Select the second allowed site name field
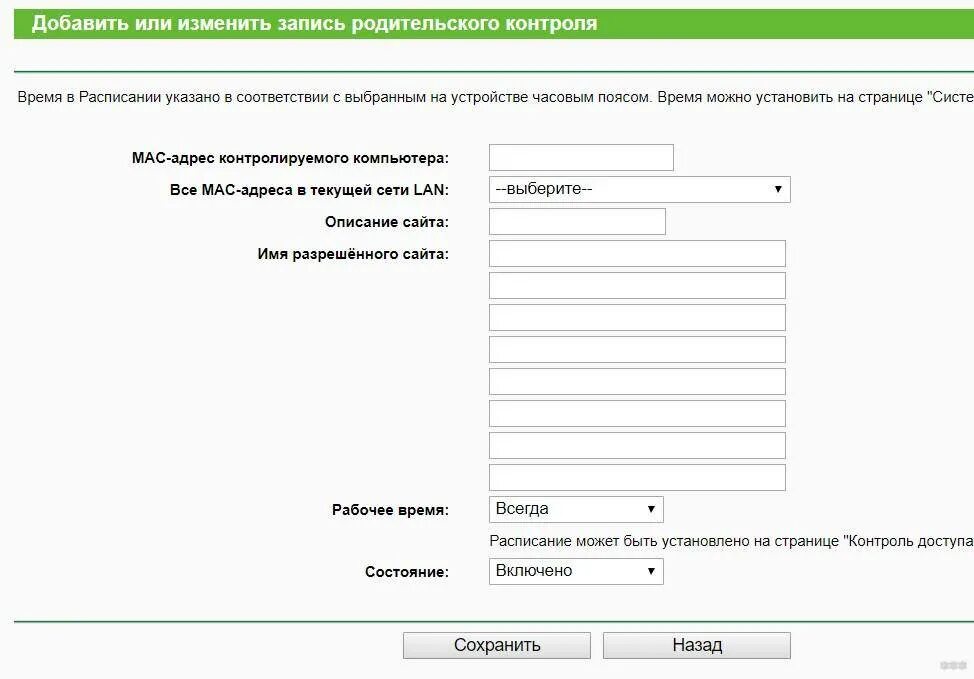974x679 pixels. pyautogui.click(x=637, y=286)
